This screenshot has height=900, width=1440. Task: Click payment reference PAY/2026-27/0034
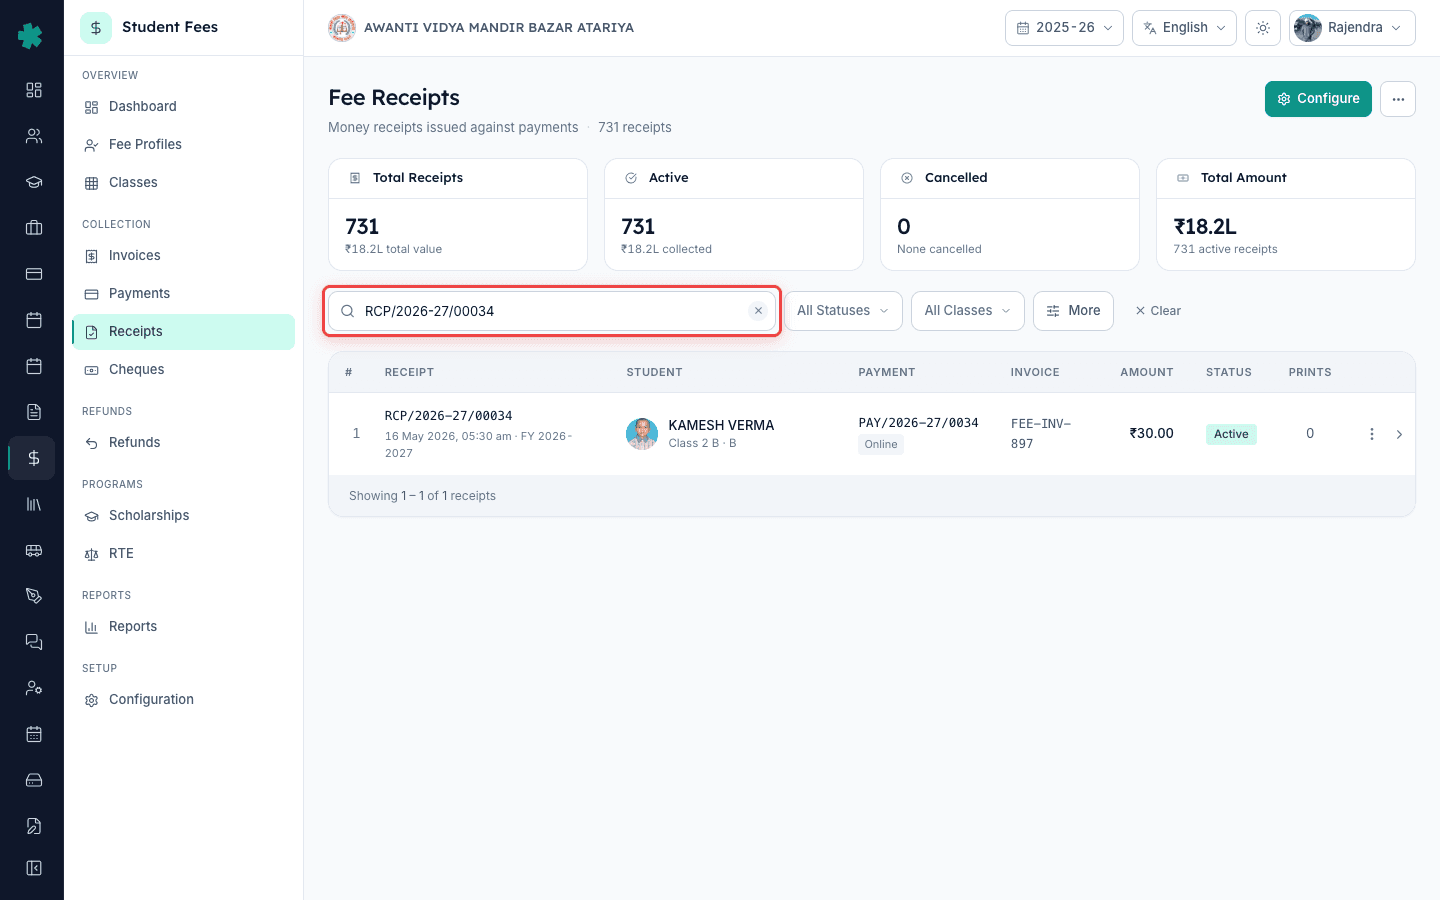pyautogui.click(x=918, y=423)
